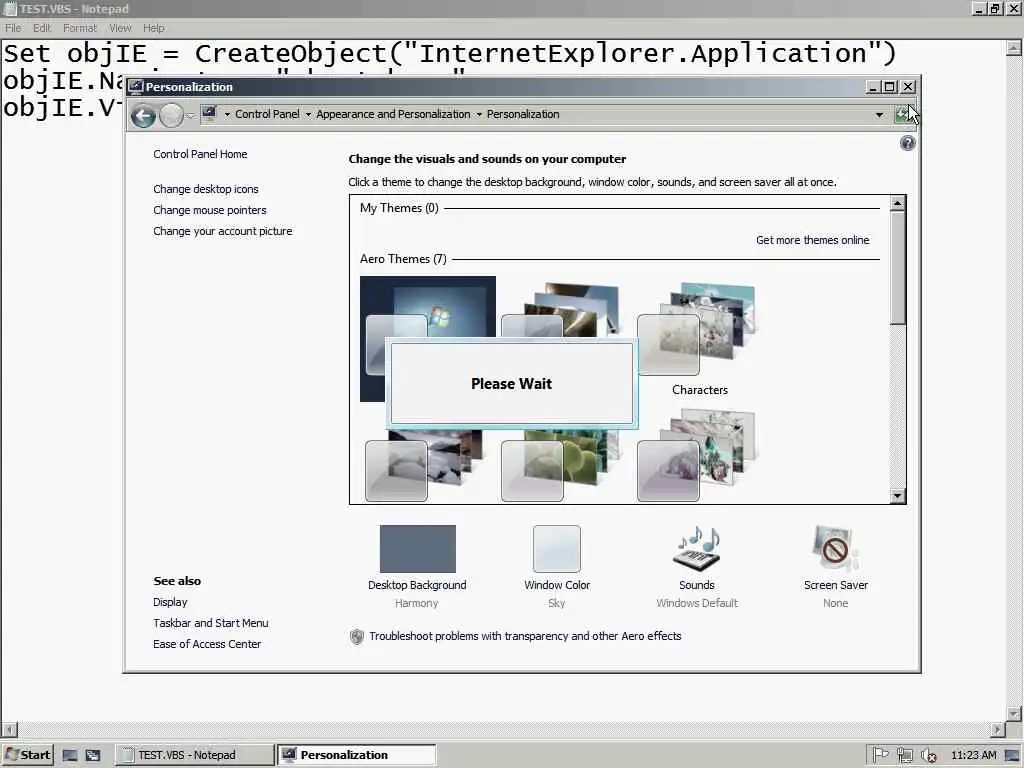Click the second quick launch icon on taskbar
This screenshot has height=768, width=1024.
click(93, 756)
